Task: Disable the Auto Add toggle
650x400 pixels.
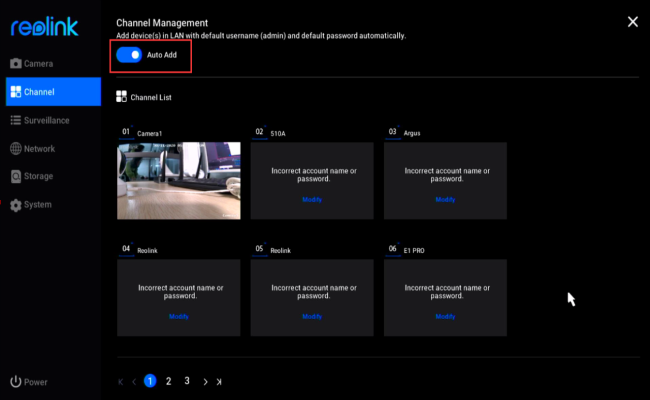Action: 129,55
